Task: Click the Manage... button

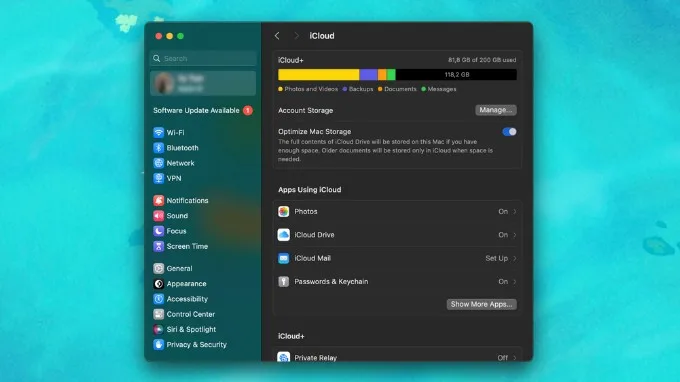Action: (496, 110)
